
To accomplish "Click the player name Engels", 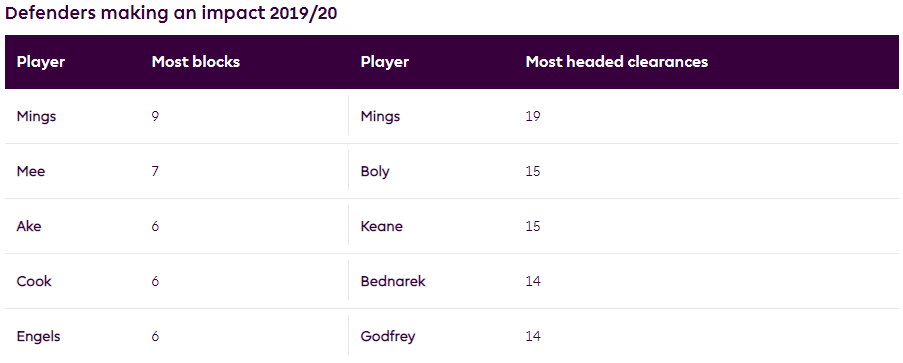I will click(x=38, y=337).
